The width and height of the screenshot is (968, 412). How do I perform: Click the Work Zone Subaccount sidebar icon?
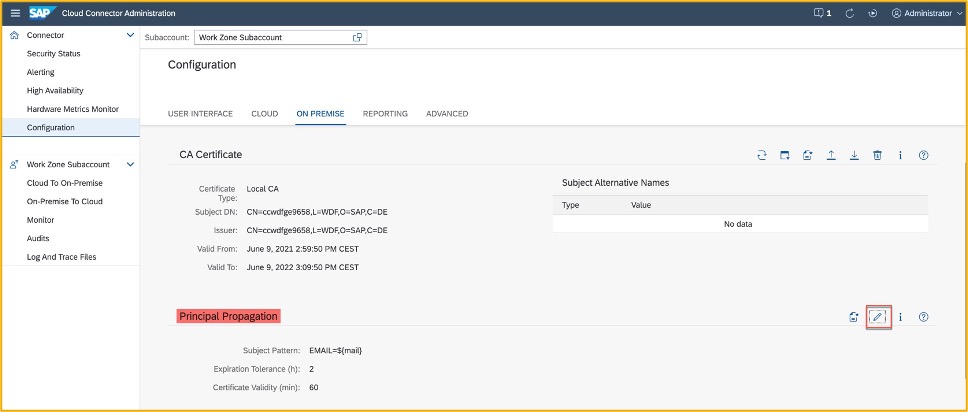tap(14, 164)
